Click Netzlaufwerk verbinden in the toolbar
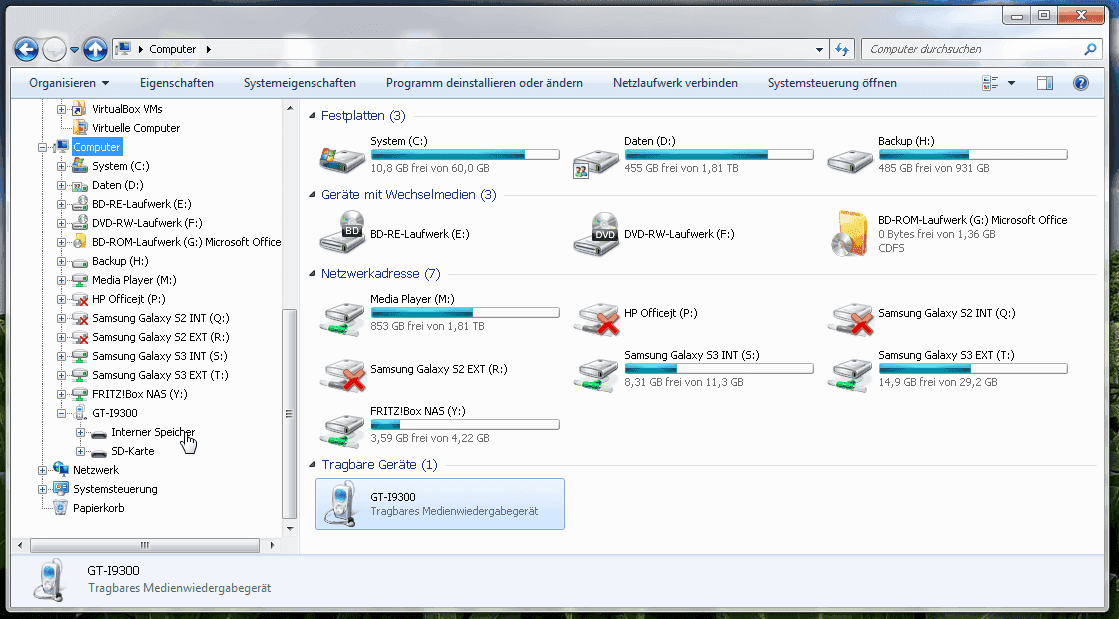 click(675, 83)
